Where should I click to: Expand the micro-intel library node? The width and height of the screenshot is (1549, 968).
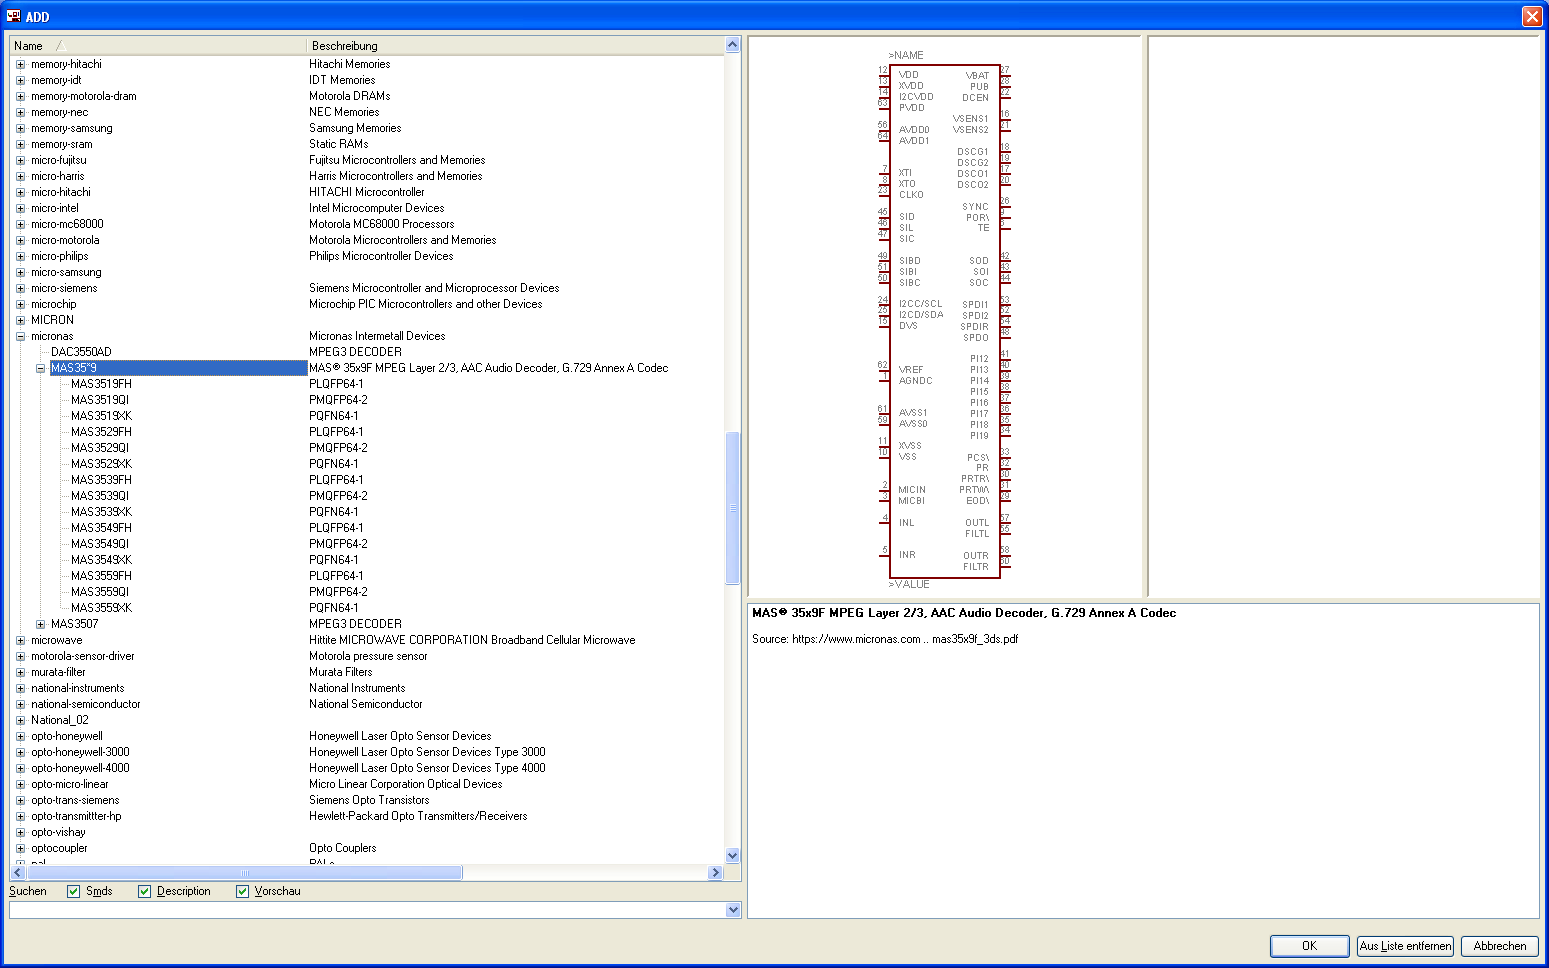(20, 208)
